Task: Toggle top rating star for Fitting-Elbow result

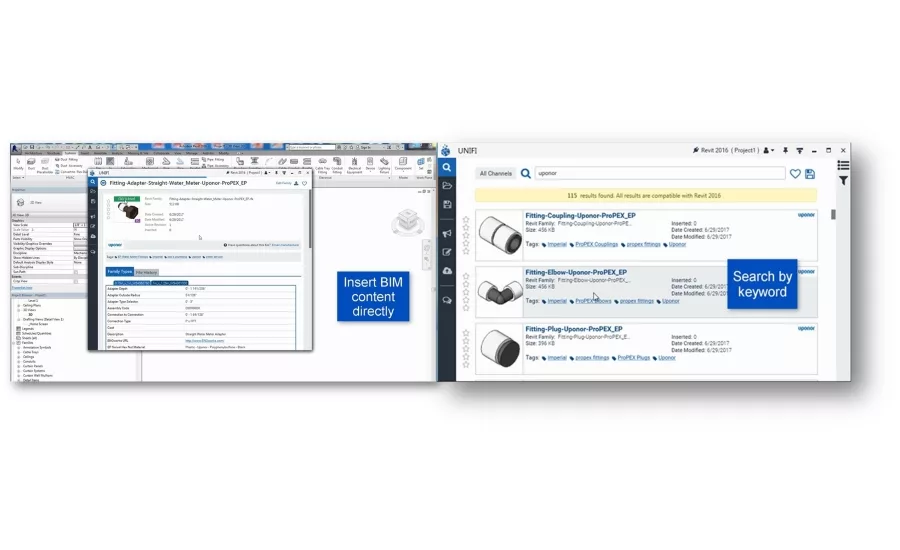Action: [466, 276]
